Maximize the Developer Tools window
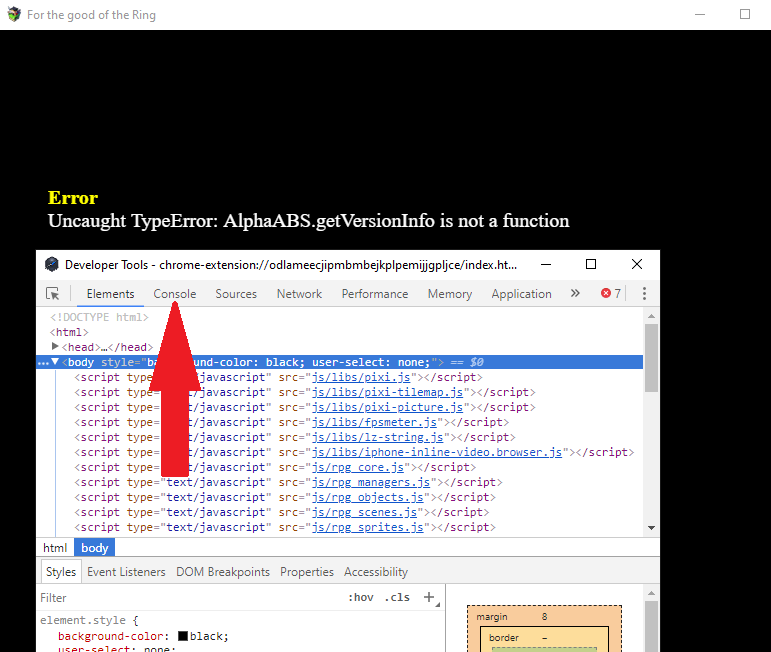 (591, 265)
